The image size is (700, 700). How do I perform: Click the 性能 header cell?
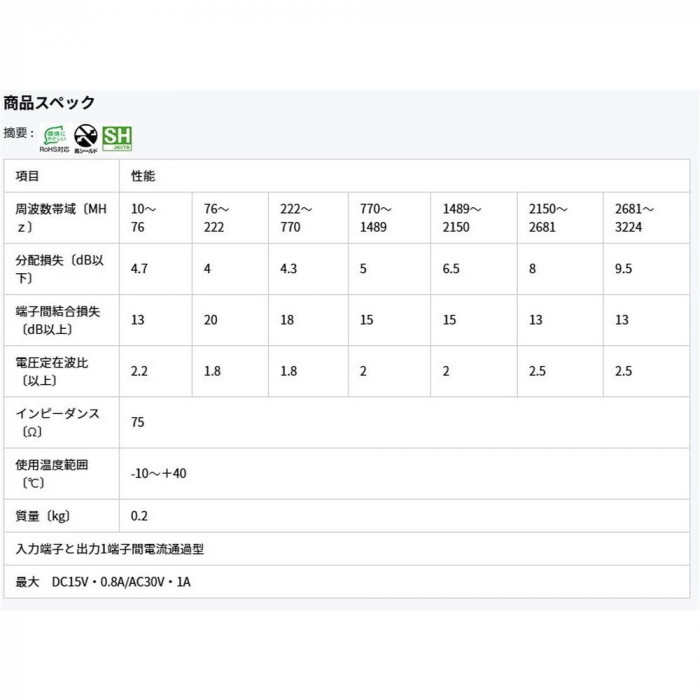pyautogui.click(x=404, y=176)
